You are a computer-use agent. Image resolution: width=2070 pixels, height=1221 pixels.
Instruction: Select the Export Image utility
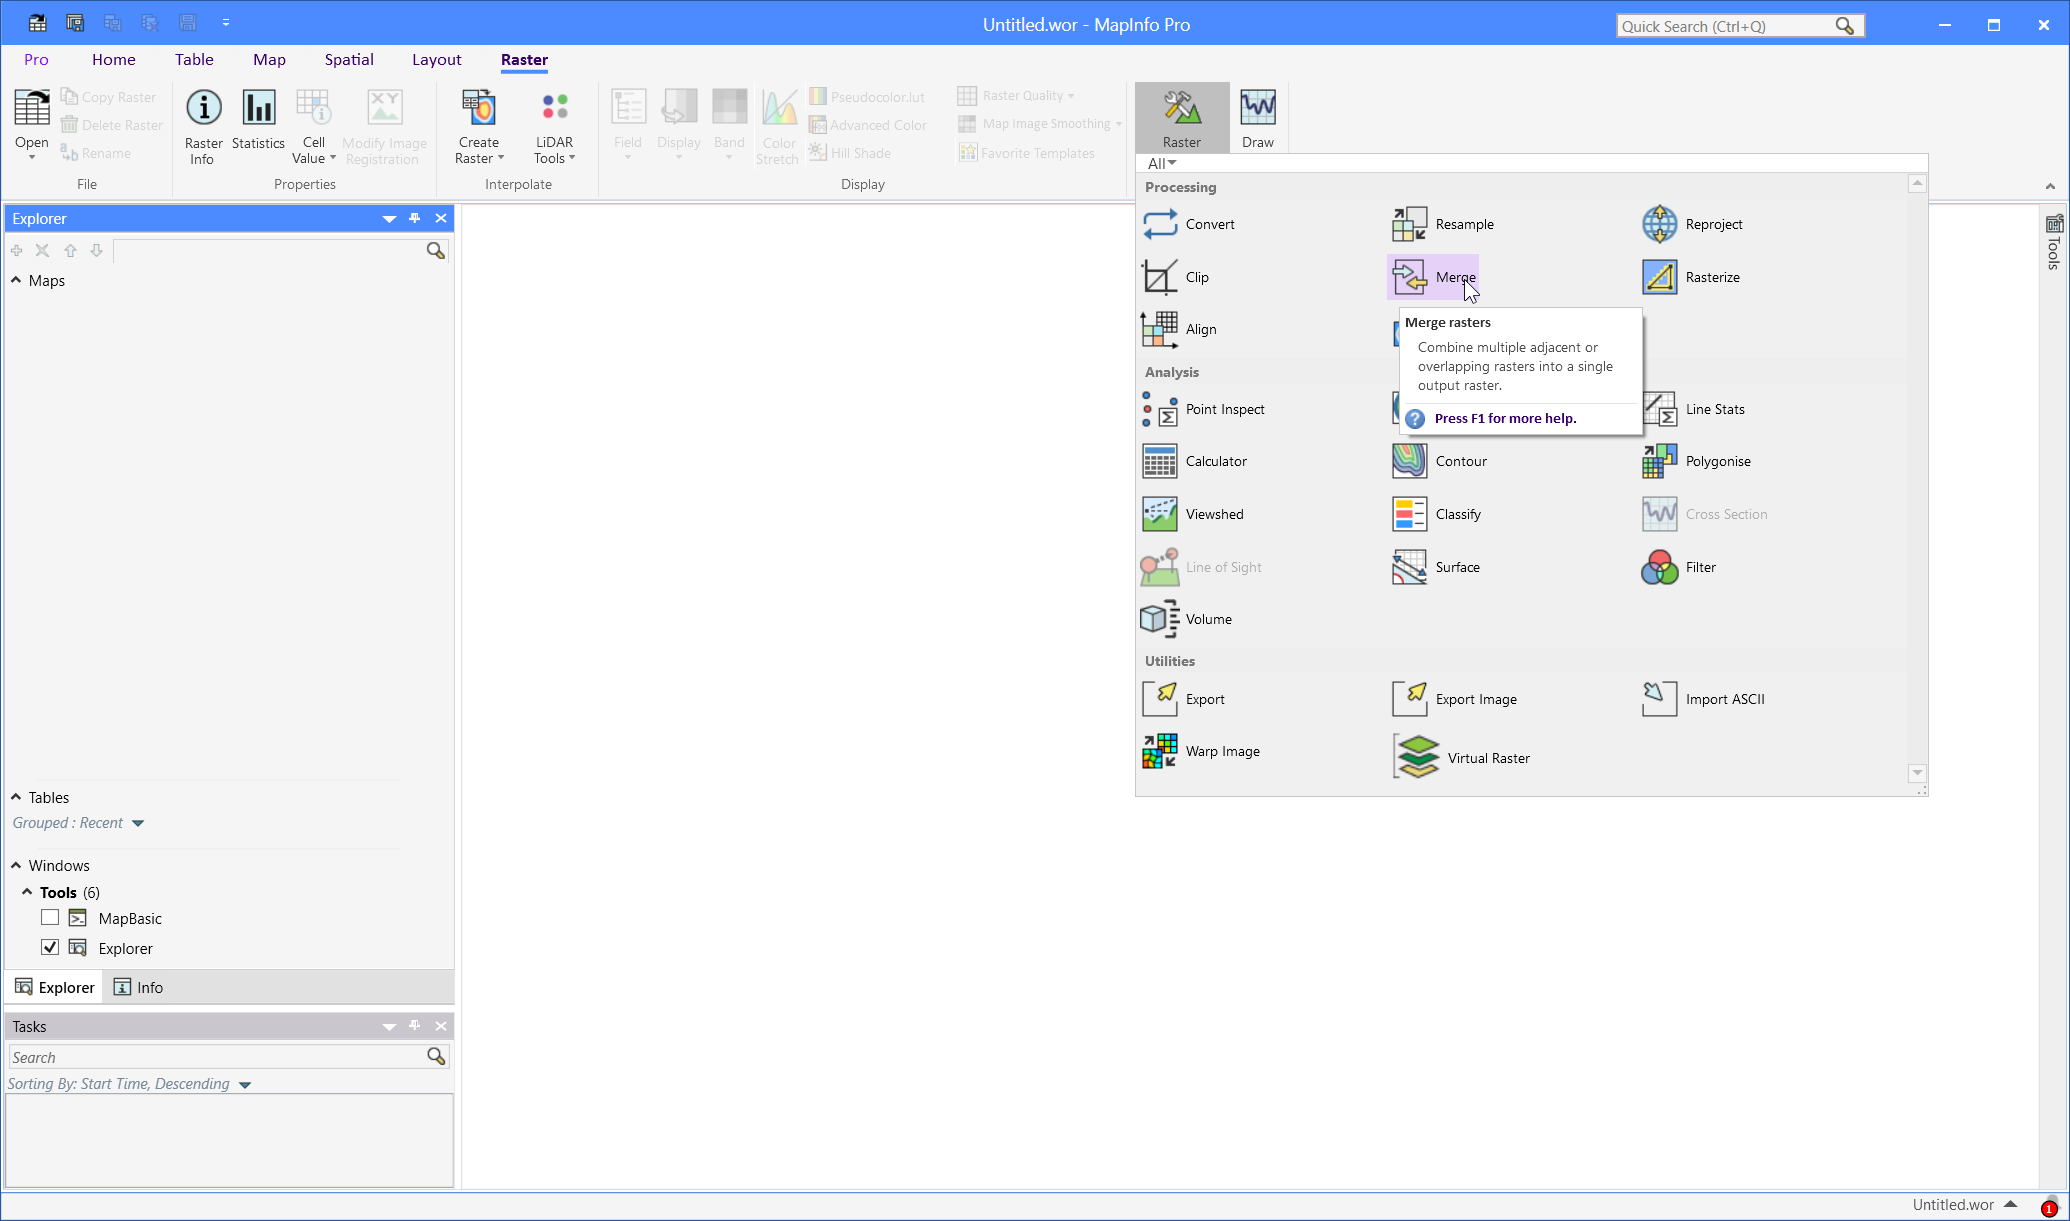click(1455, 699)
